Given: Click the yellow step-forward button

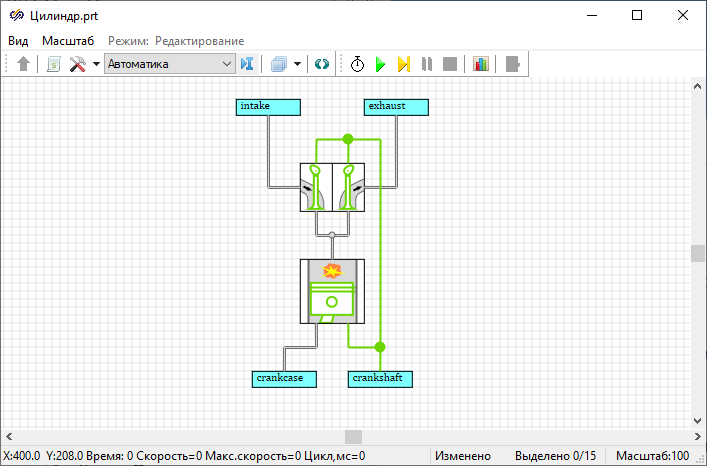Looking at the screenshot, I should (x=403, y=64).
